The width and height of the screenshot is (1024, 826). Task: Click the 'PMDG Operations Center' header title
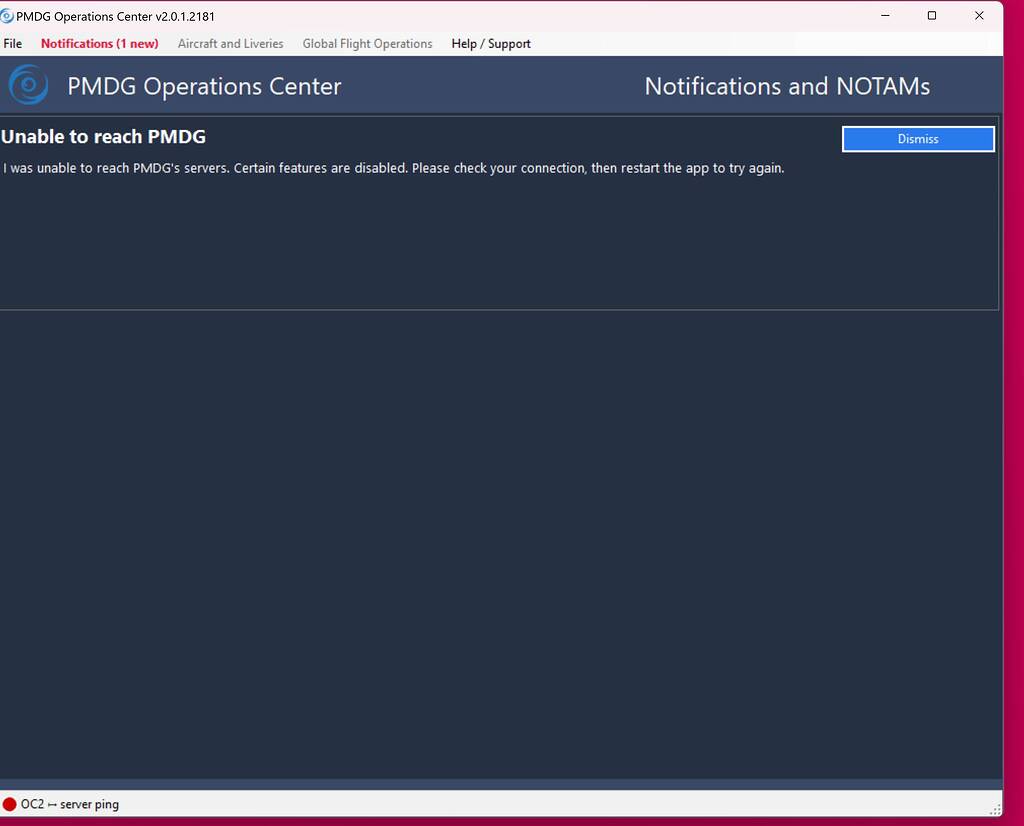click(204, 86)
